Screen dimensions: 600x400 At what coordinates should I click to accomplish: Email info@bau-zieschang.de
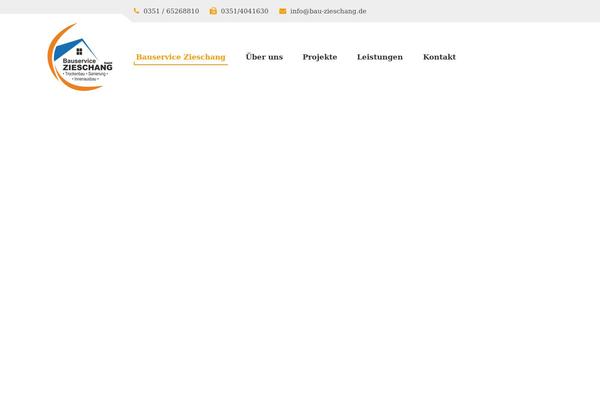[328, 11]
